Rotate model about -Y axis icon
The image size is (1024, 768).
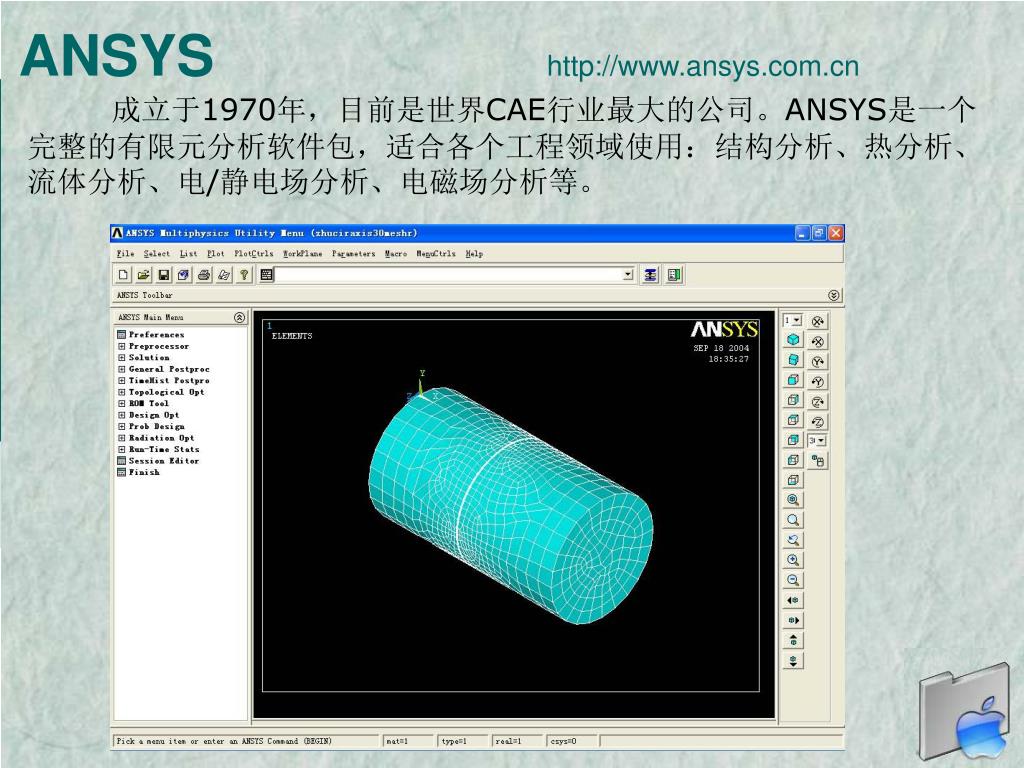tap(818, 381)
